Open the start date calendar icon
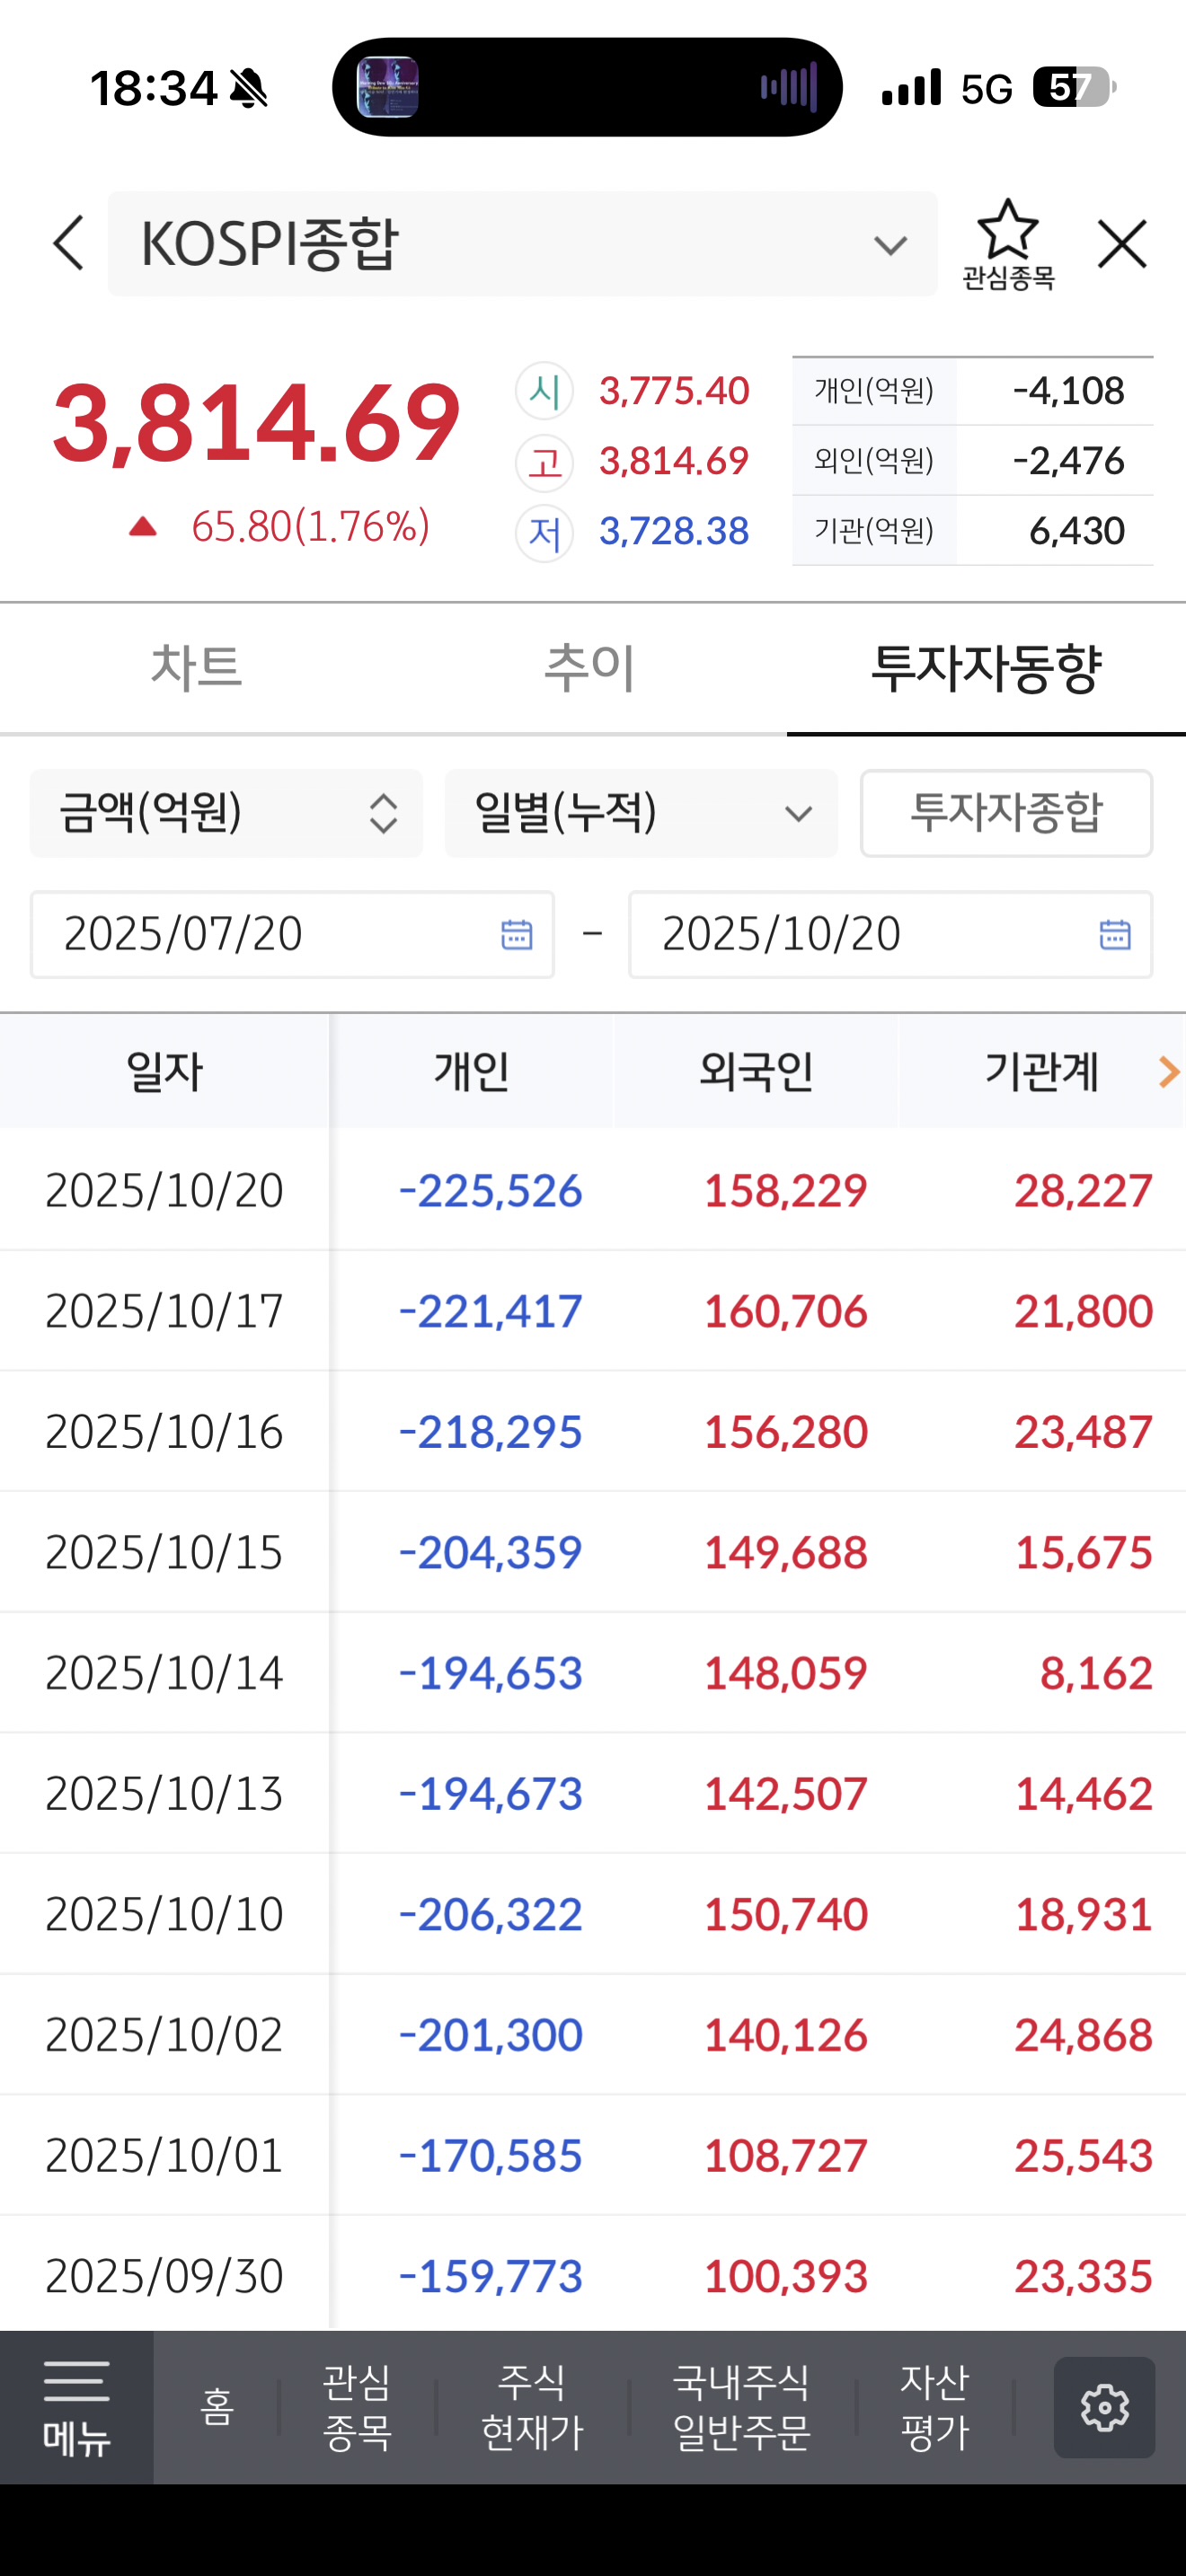 (x=516, y=934)
